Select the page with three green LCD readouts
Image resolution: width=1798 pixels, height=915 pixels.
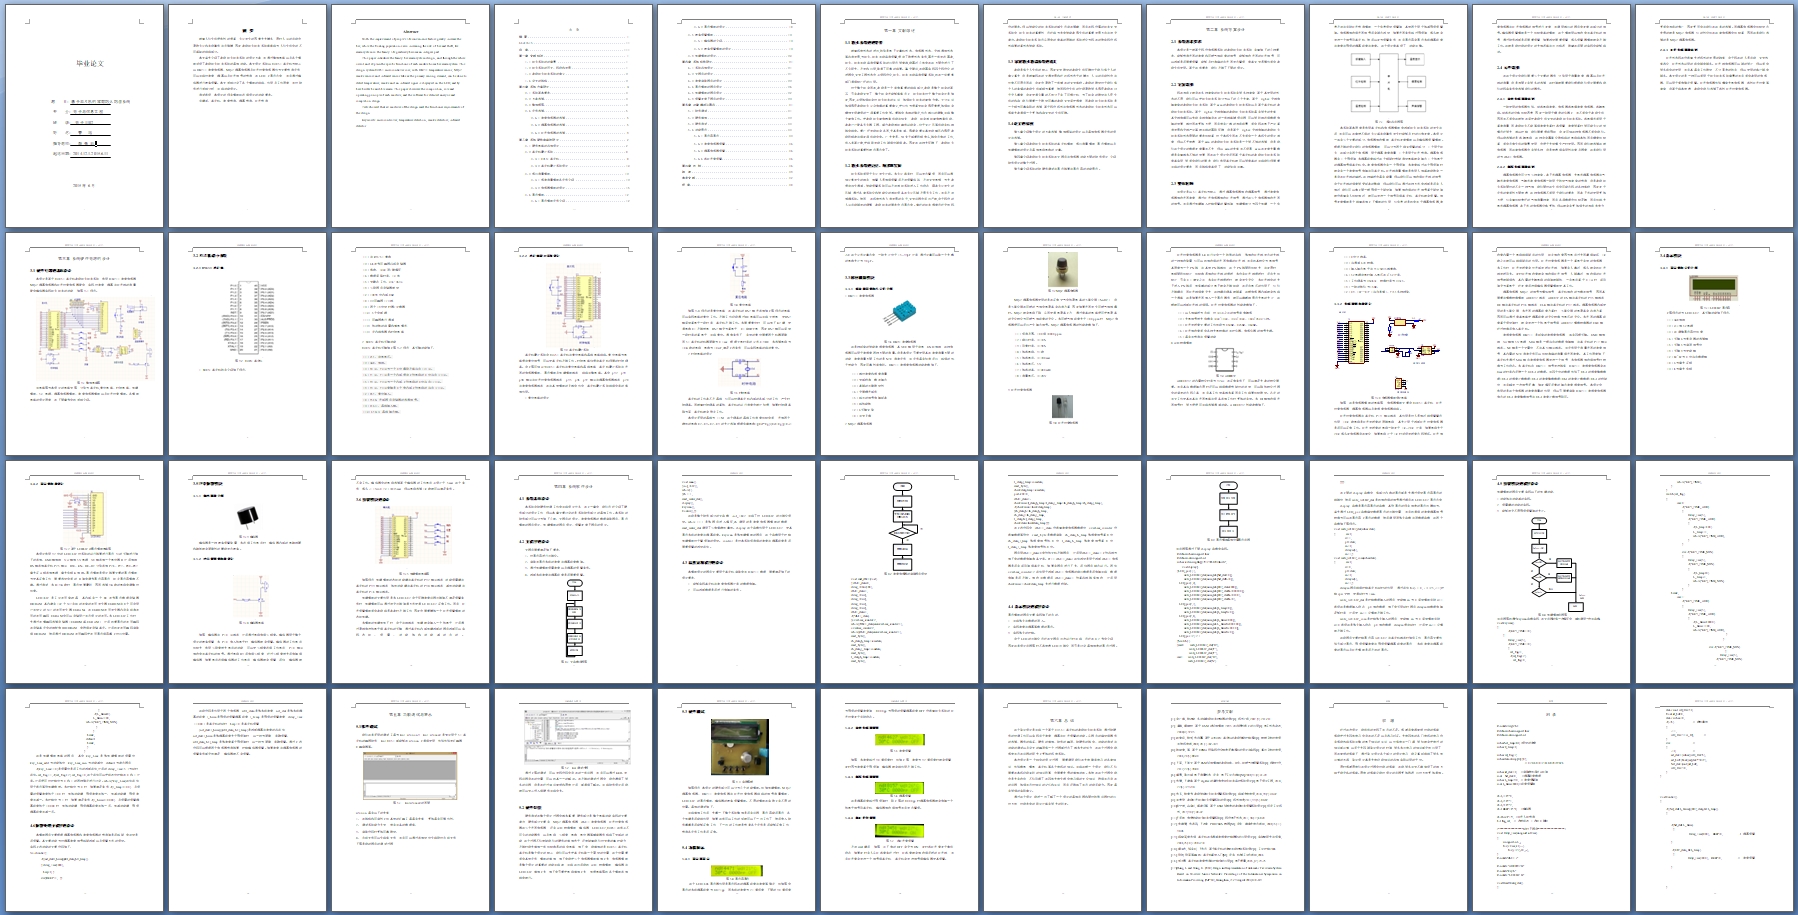(x=899, y=799)
